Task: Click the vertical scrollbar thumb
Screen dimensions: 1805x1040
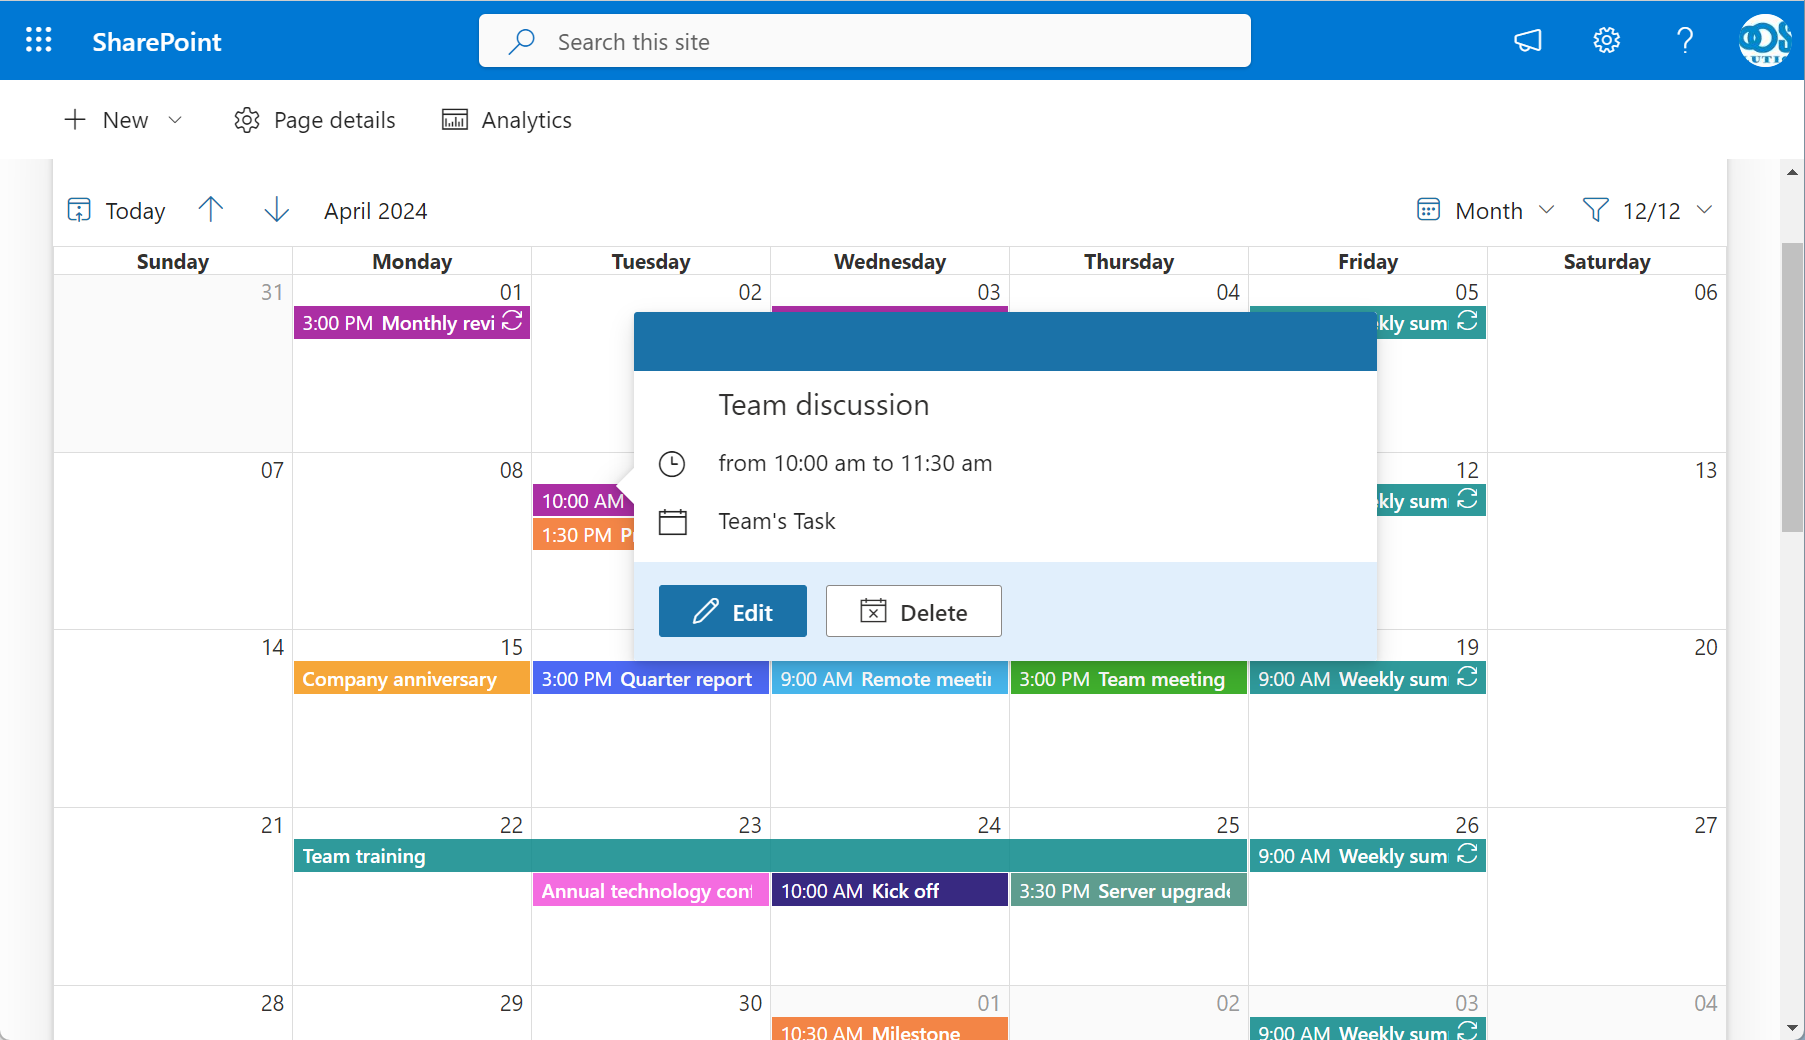Action: point(1792,386)
